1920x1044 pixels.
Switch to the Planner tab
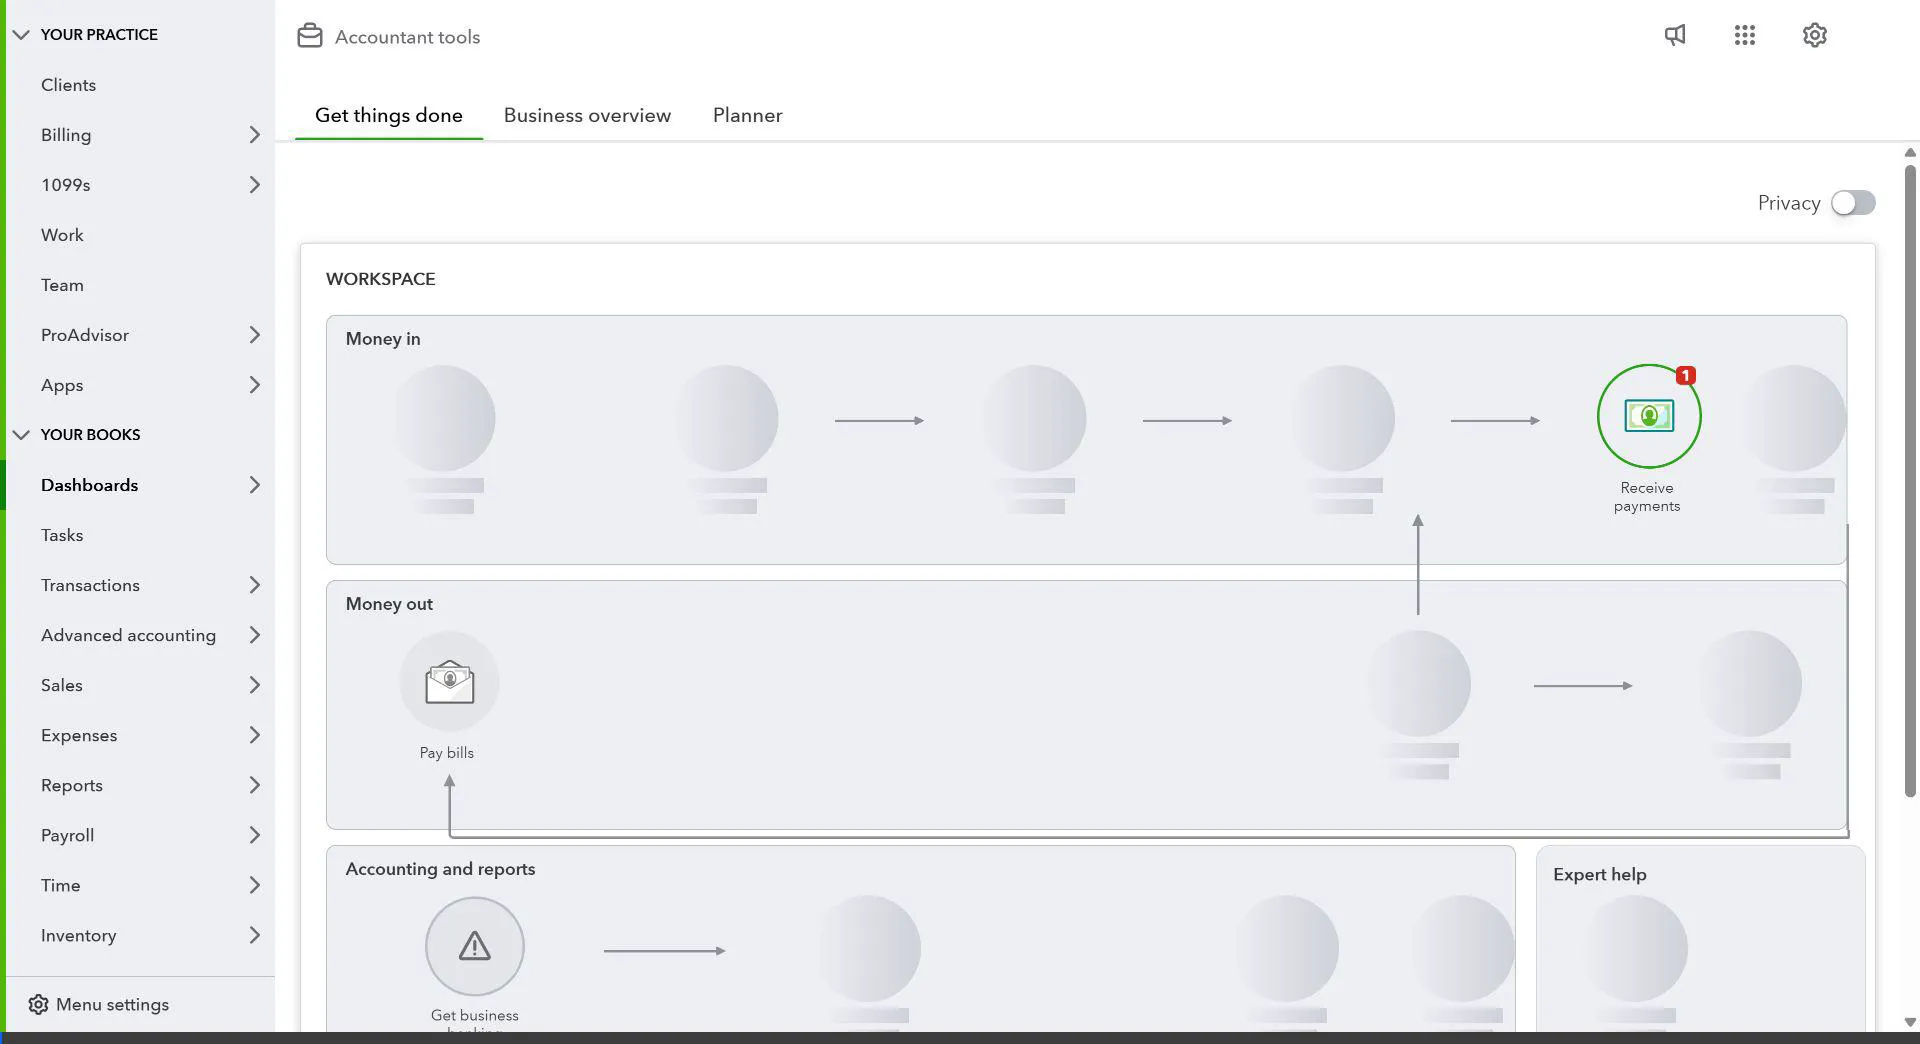click(x=747, y=115)
